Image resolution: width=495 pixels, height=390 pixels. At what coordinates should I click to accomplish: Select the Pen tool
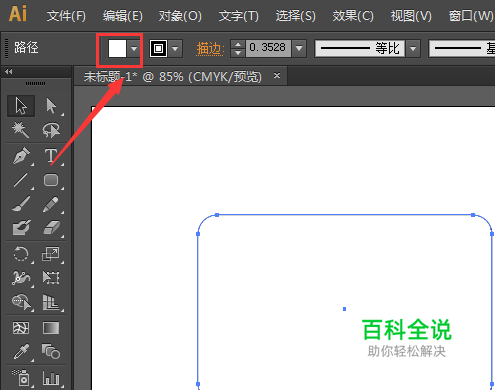click(21, 156)
